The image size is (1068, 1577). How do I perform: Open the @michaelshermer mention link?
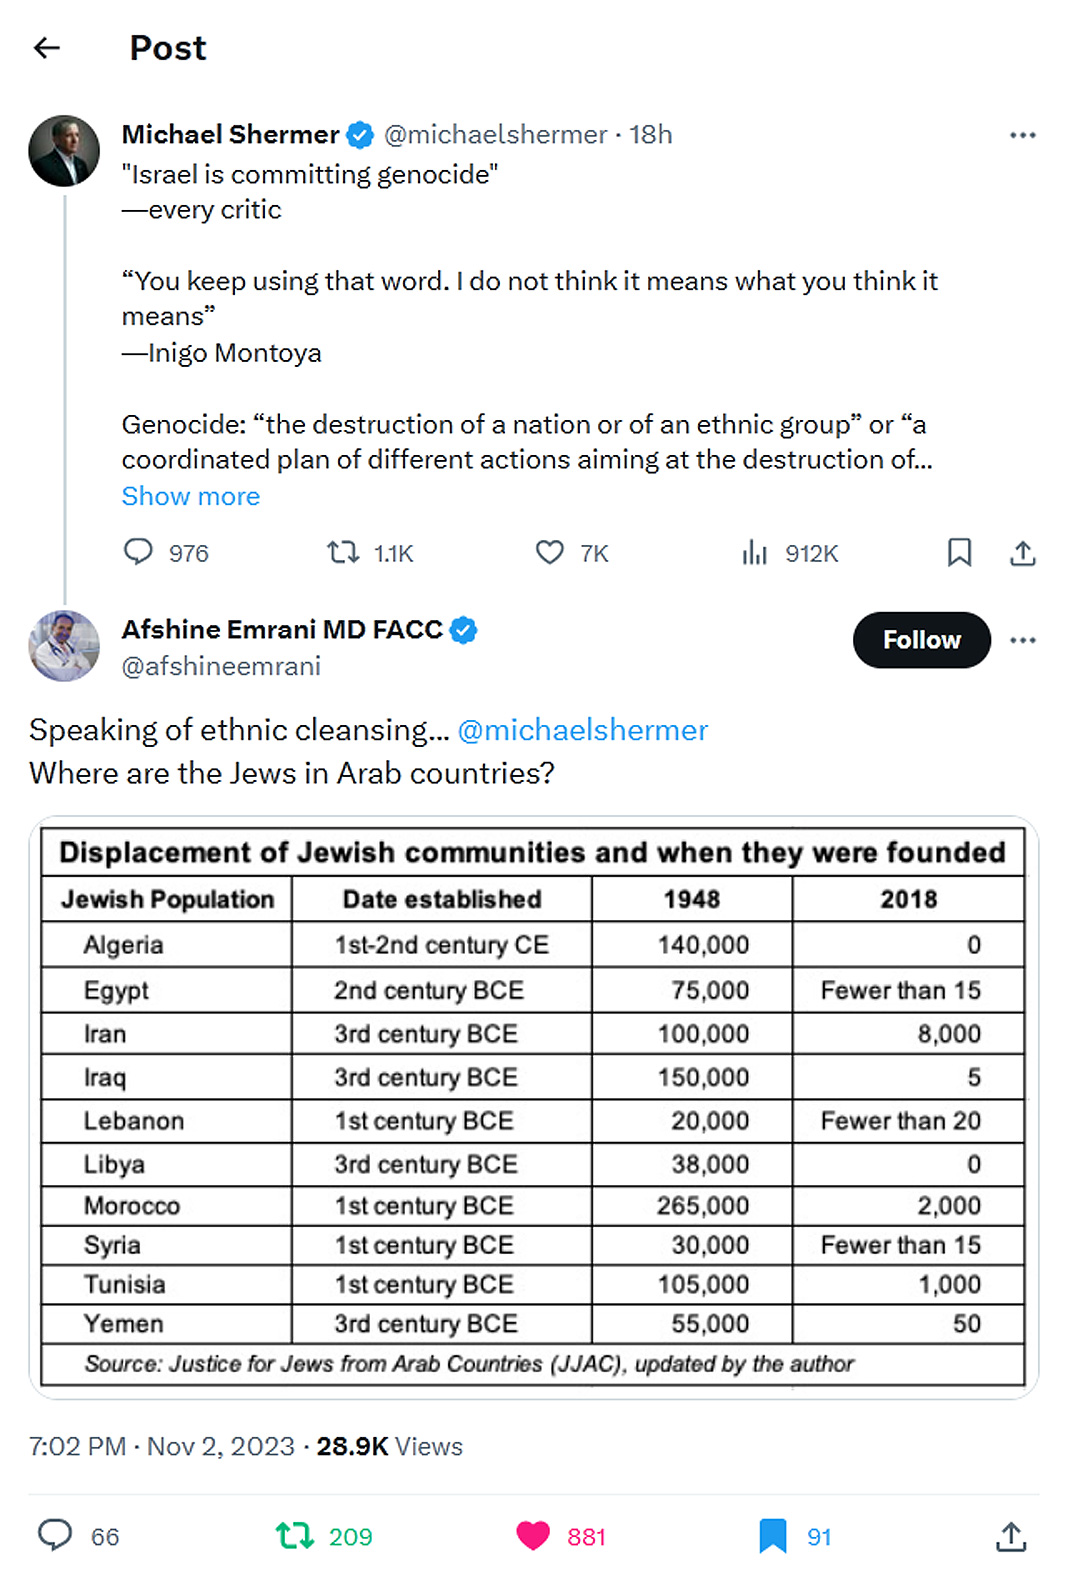(x=582, y=730)
